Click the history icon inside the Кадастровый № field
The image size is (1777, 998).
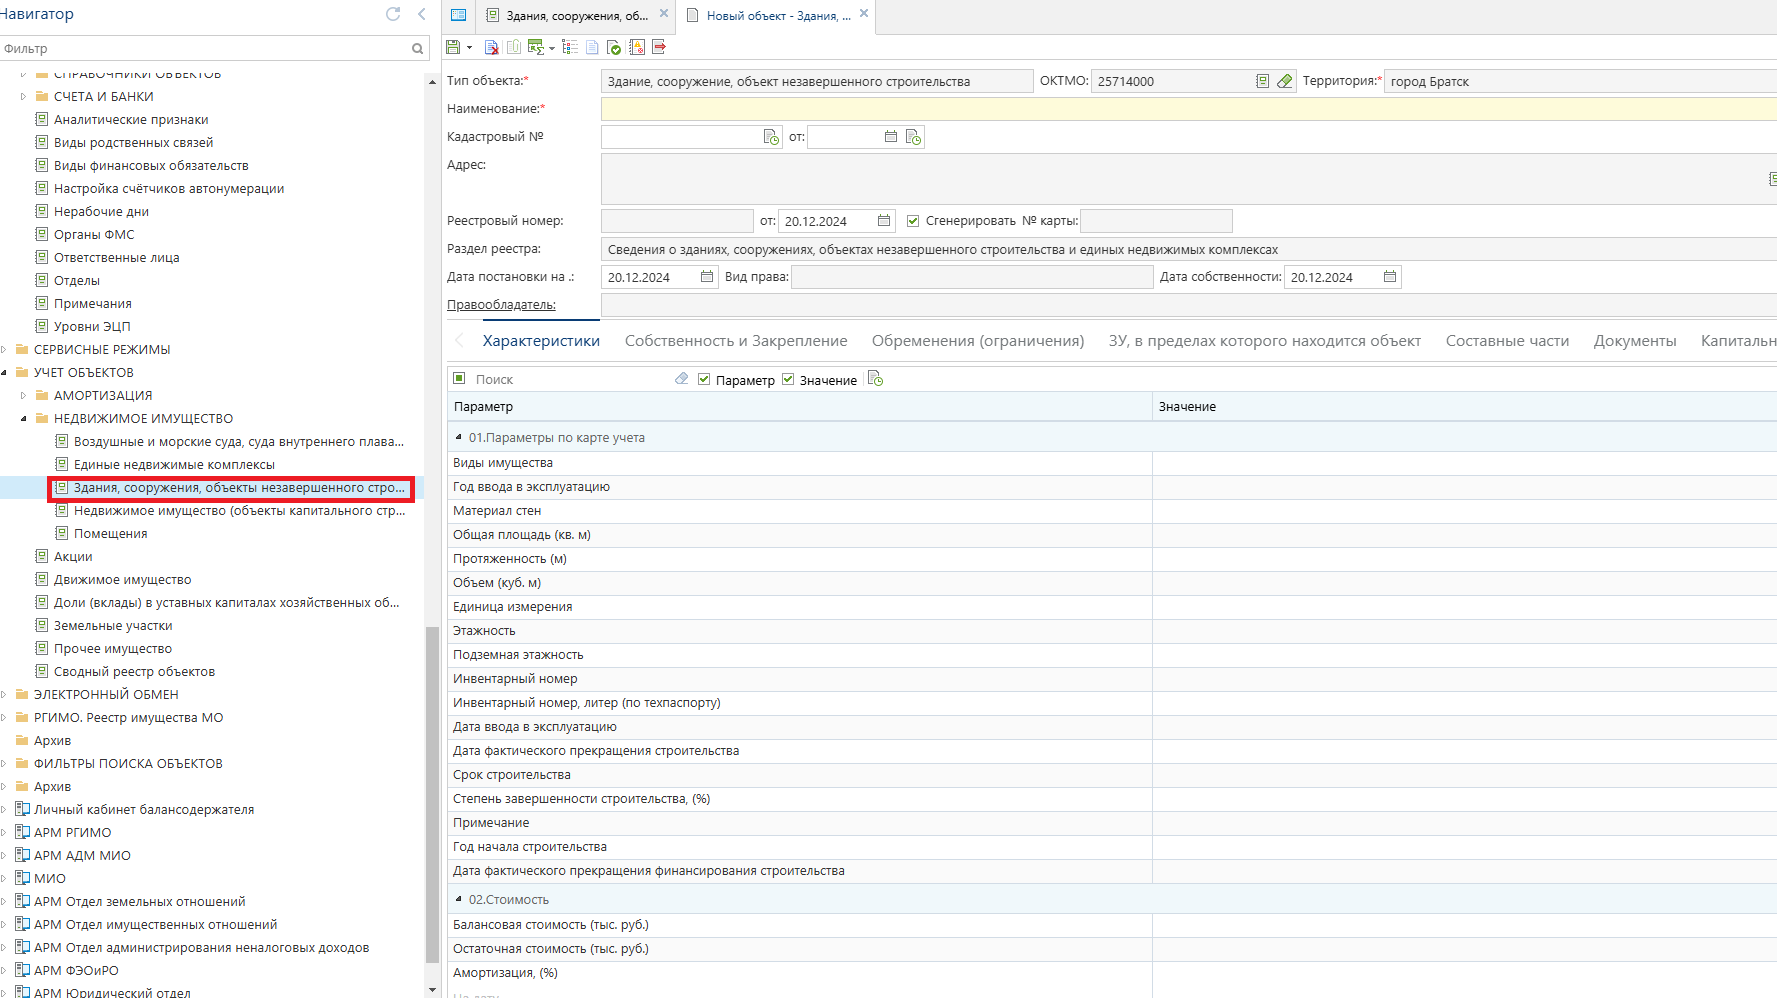point(771,137)
